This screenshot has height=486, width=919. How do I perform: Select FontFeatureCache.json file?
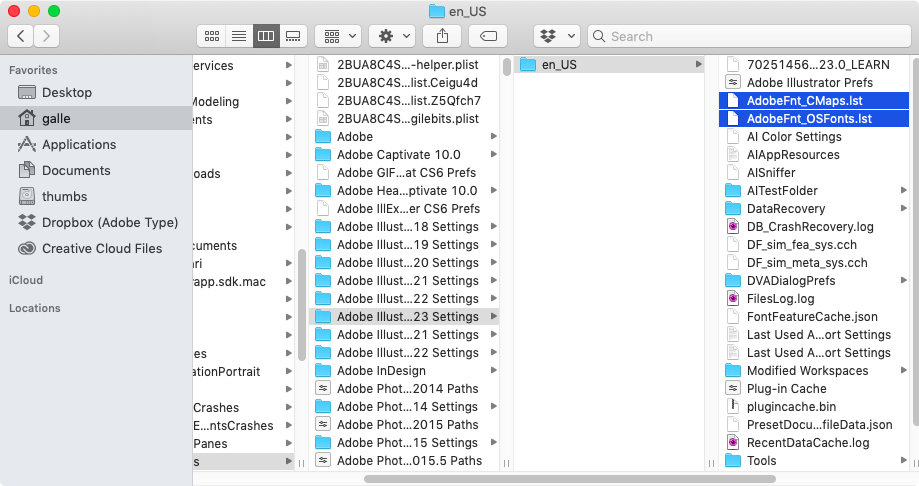pyautogui.click(x=814, y=317)
